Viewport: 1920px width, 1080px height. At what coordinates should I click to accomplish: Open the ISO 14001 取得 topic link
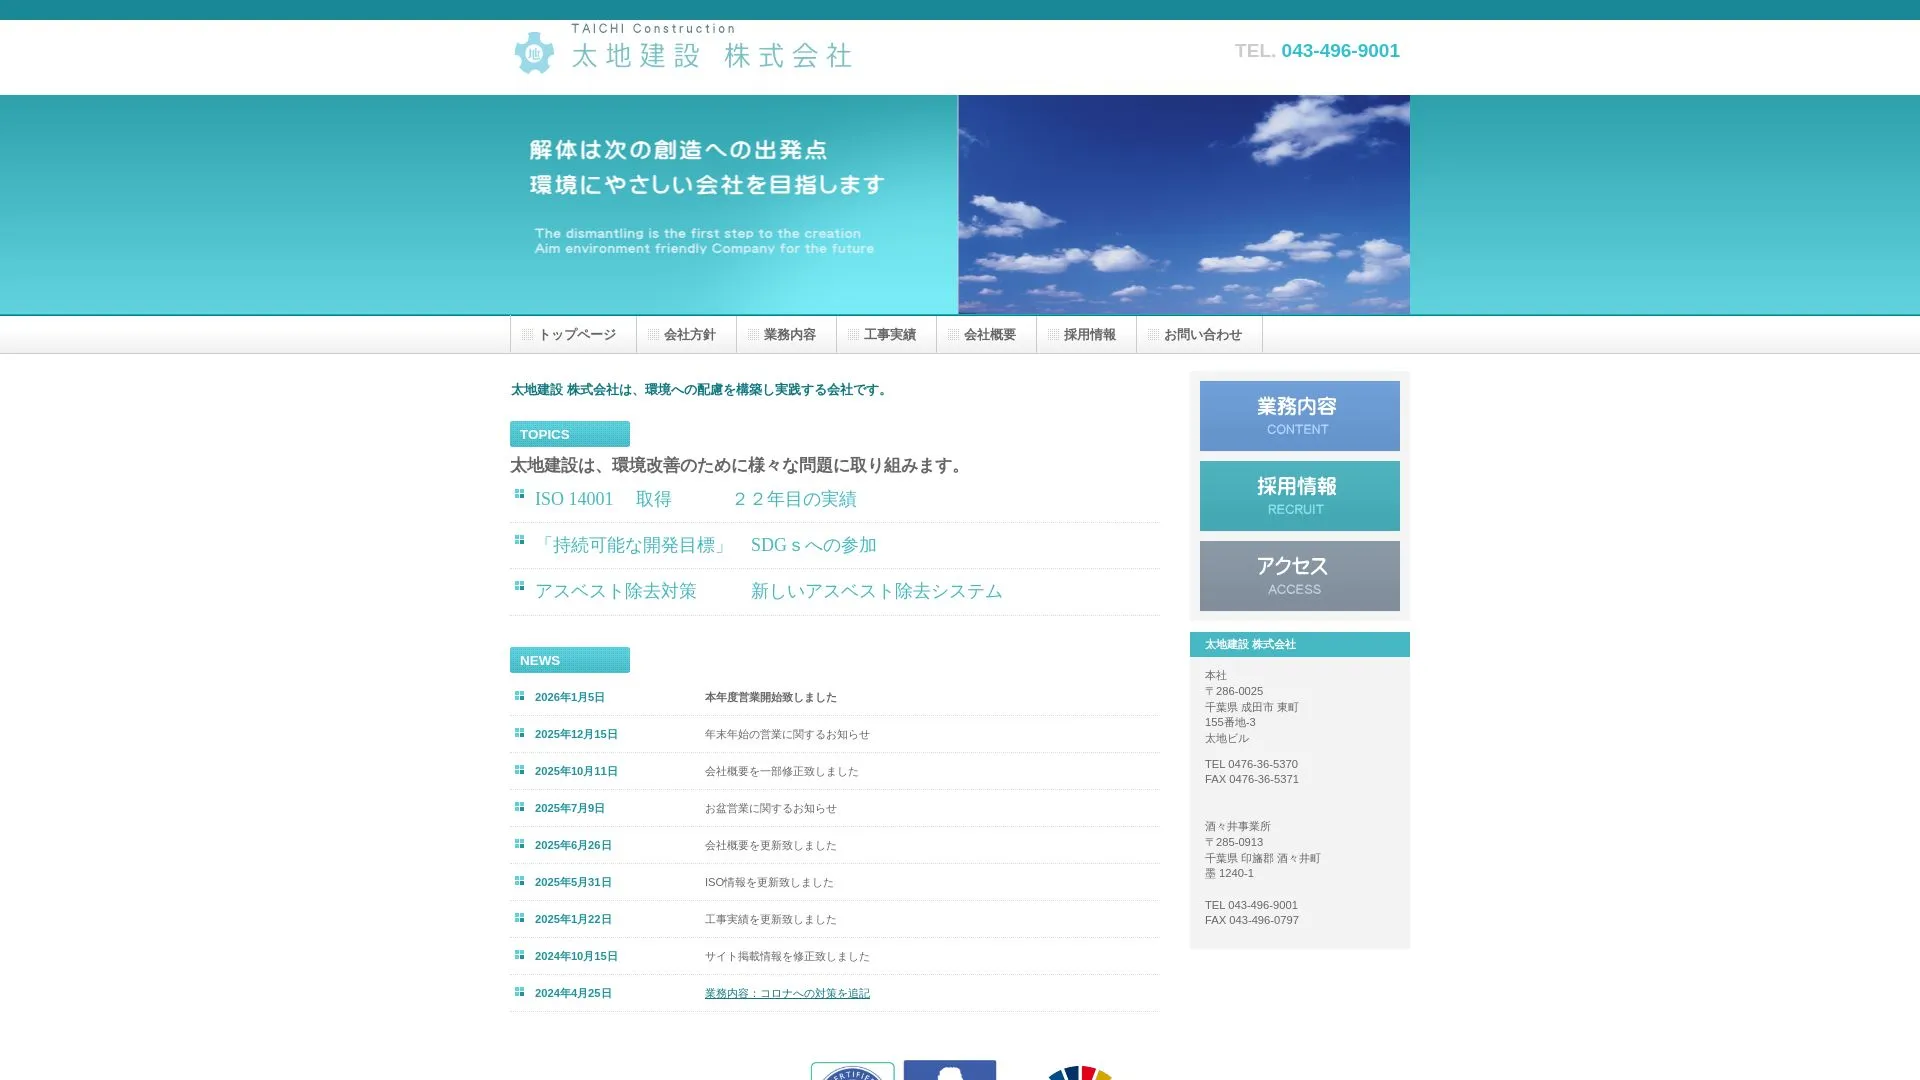(x=603, y=499)
